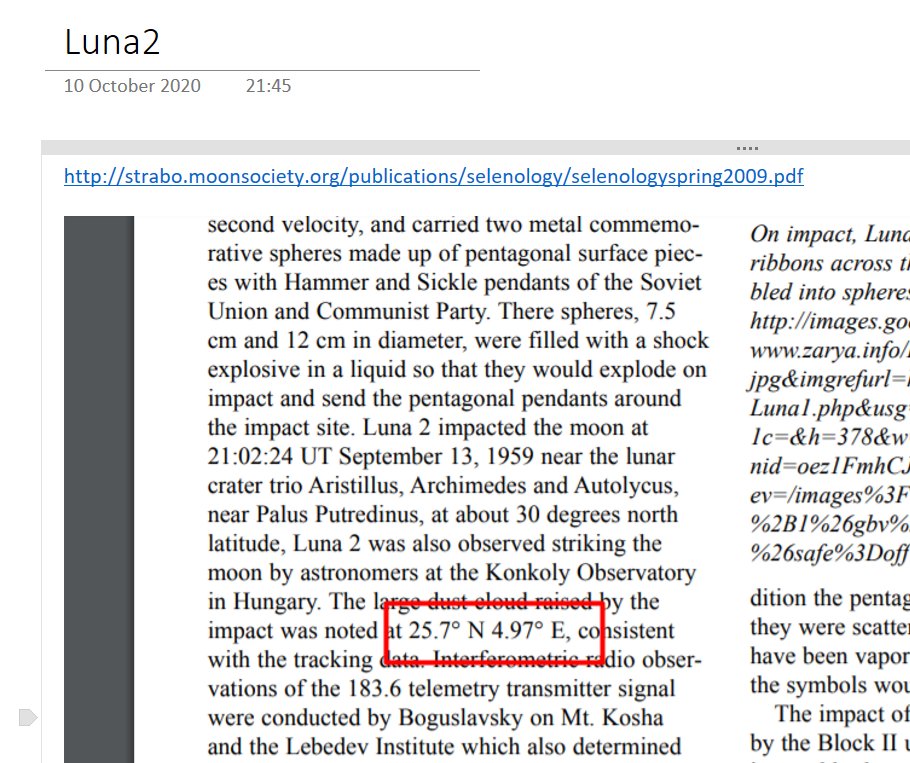Click the embedded PDF article image
Viewport: 910px width, 763px height.
[487, 489]
